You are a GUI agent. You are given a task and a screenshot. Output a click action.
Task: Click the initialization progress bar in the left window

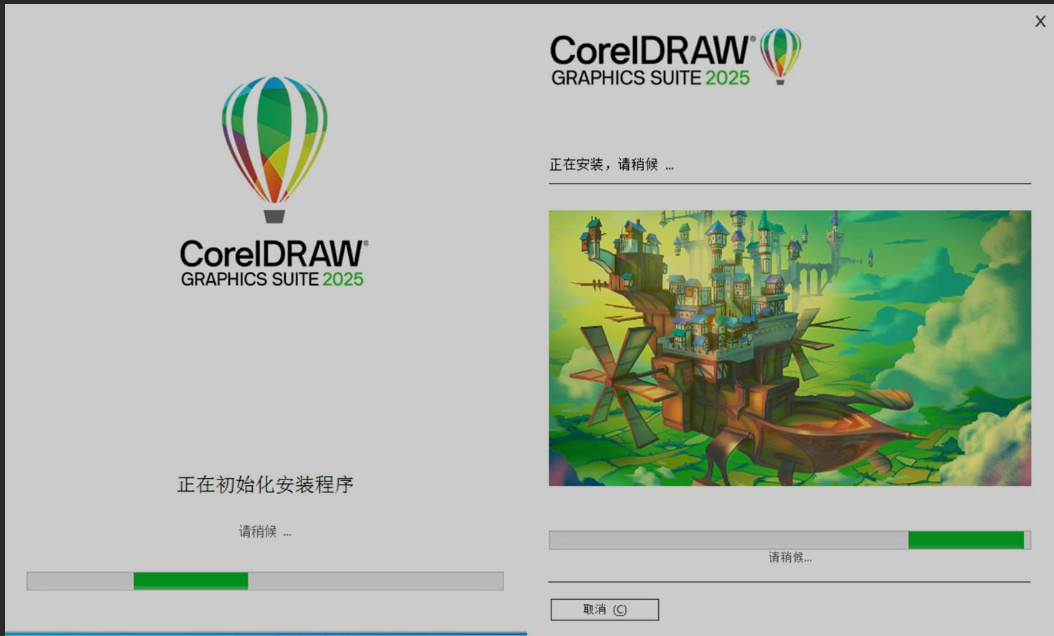[x=265, y=581]
